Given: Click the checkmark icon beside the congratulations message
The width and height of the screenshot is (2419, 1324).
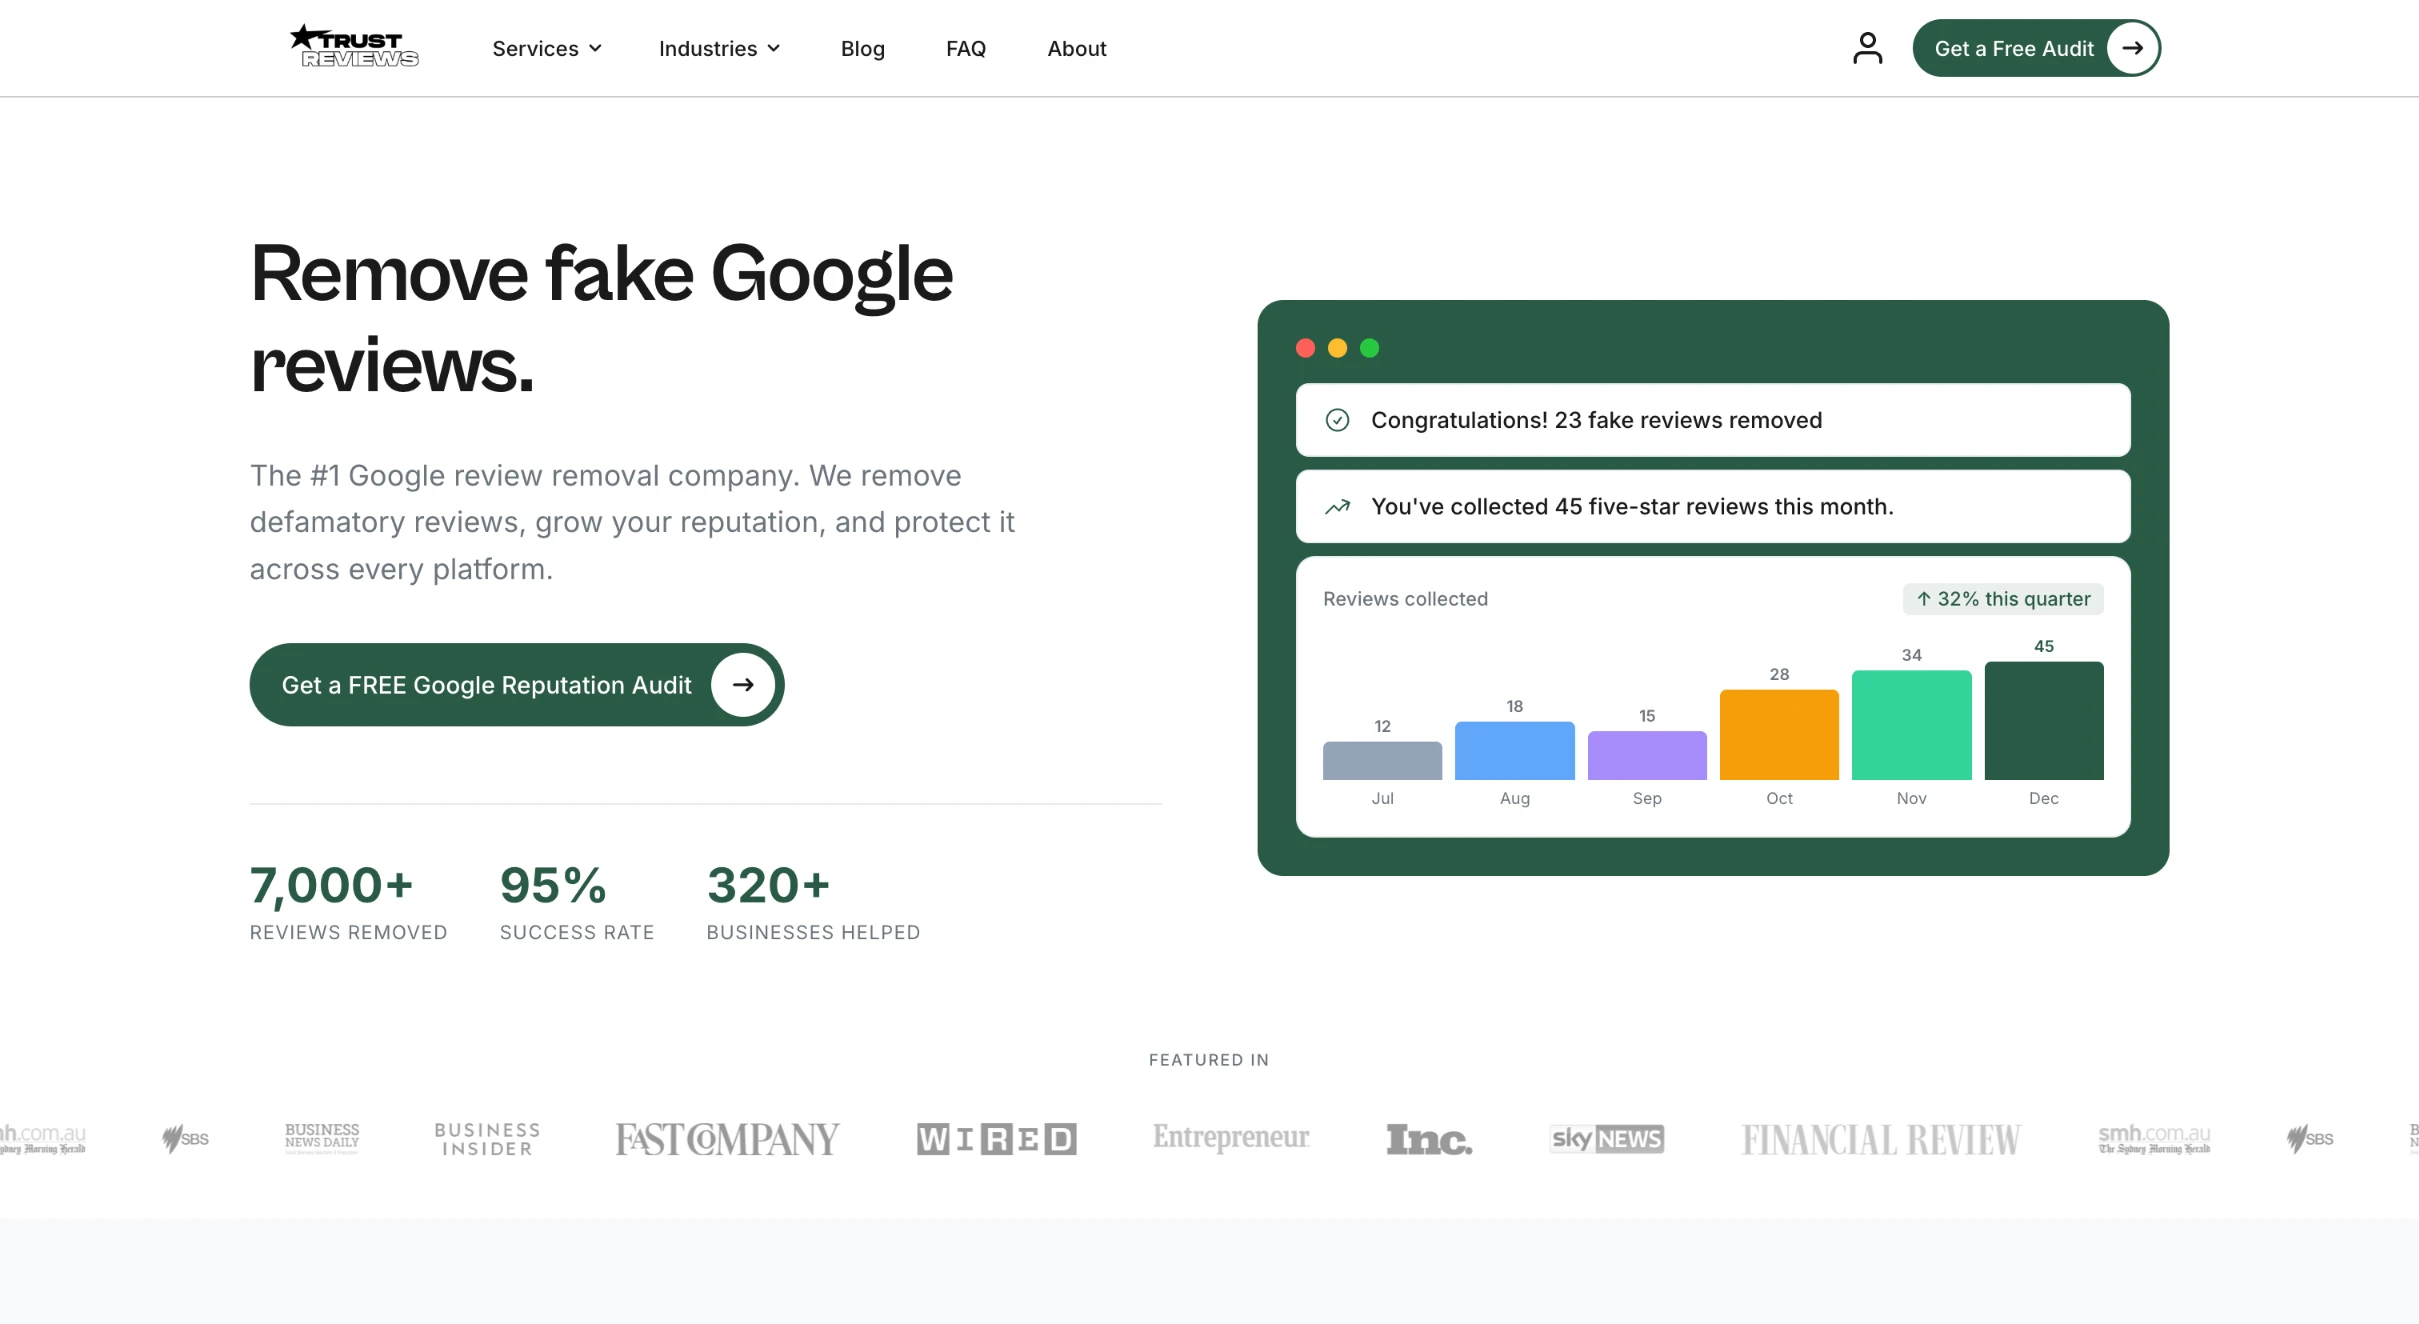Looking at the screenshot, I should [1338, 420].
